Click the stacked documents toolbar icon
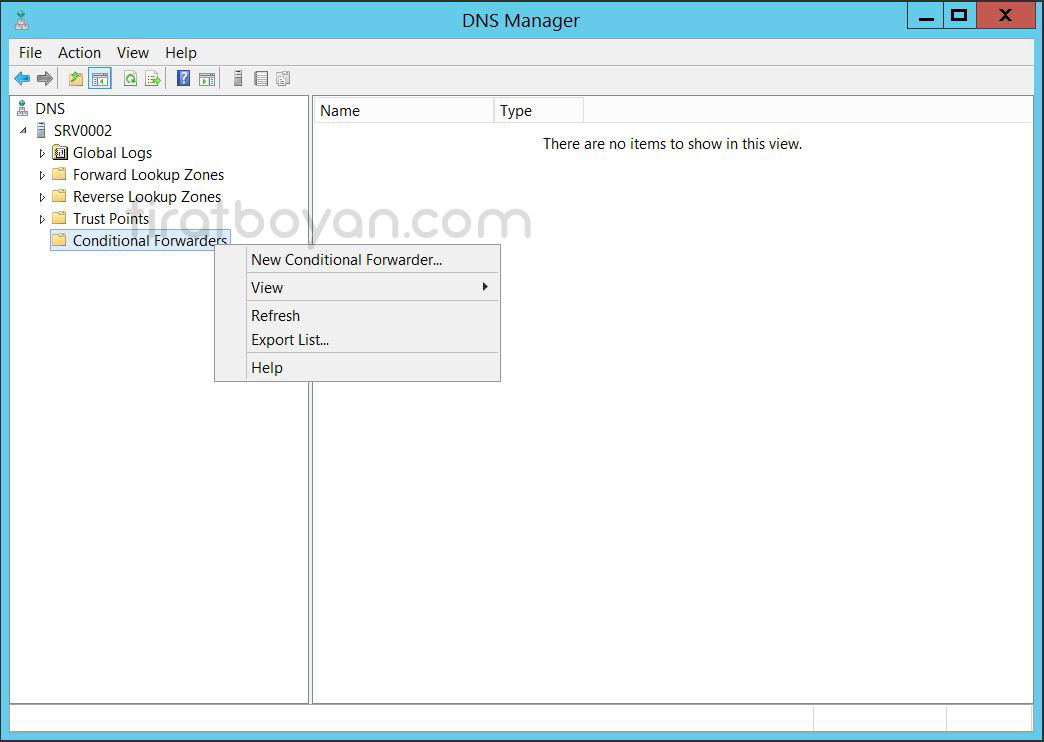This screenshot has width=1044, height=742. pos(284,79)
